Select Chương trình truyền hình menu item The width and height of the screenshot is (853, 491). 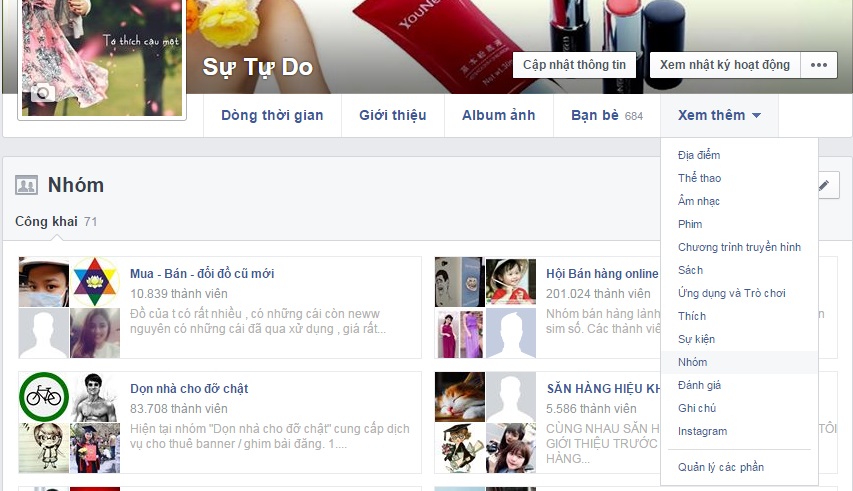coord(739,247)
